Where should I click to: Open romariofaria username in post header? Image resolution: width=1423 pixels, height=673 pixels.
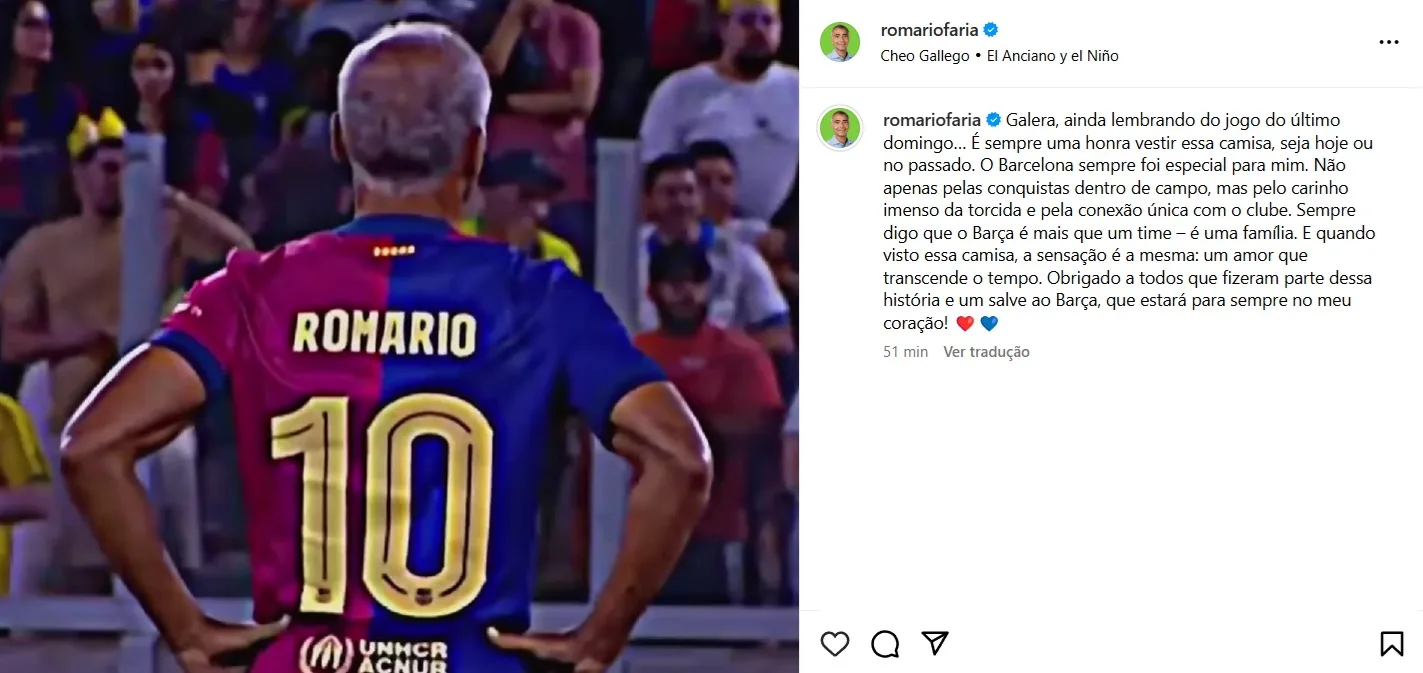(929, 30)
